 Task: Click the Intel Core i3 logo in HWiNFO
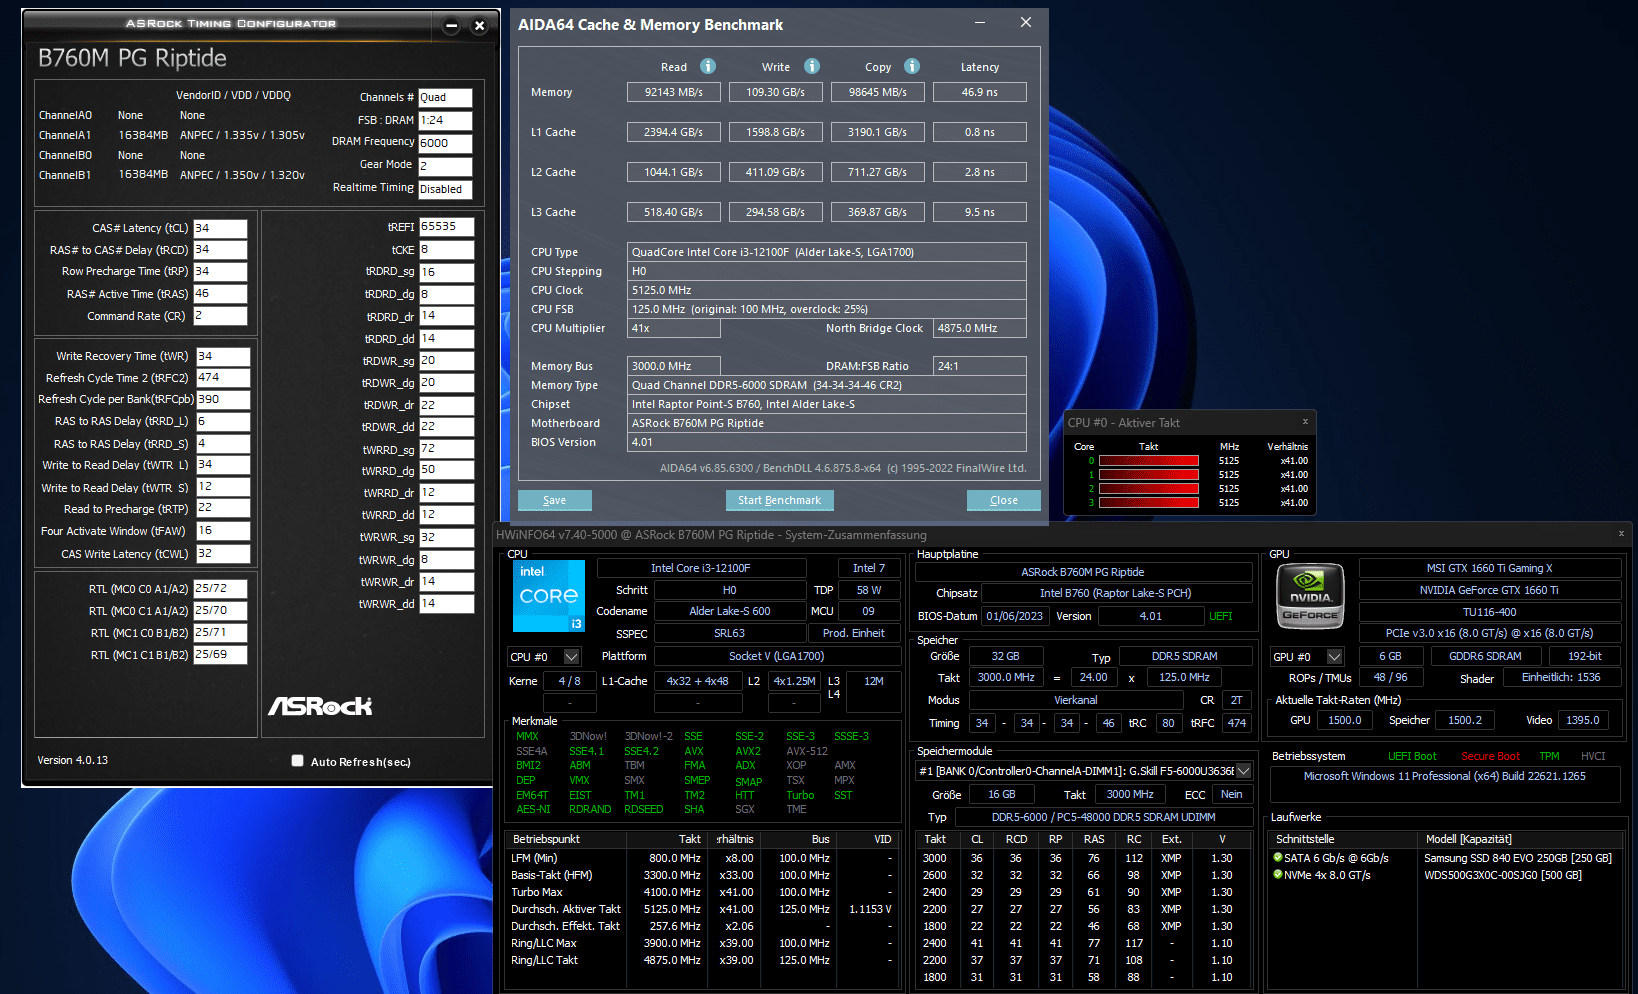pos(549,596)
